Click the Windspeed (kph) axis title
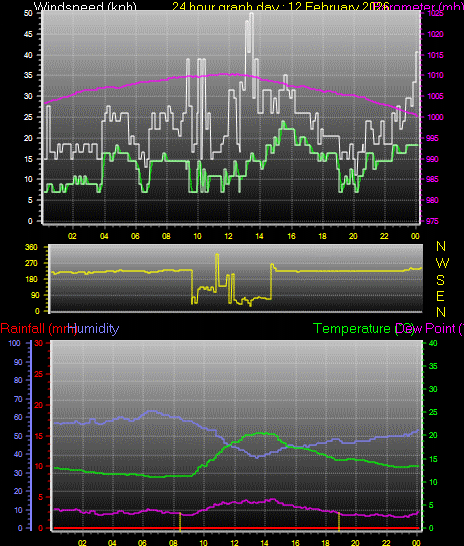464x546 pixels. tap(85, 6)
